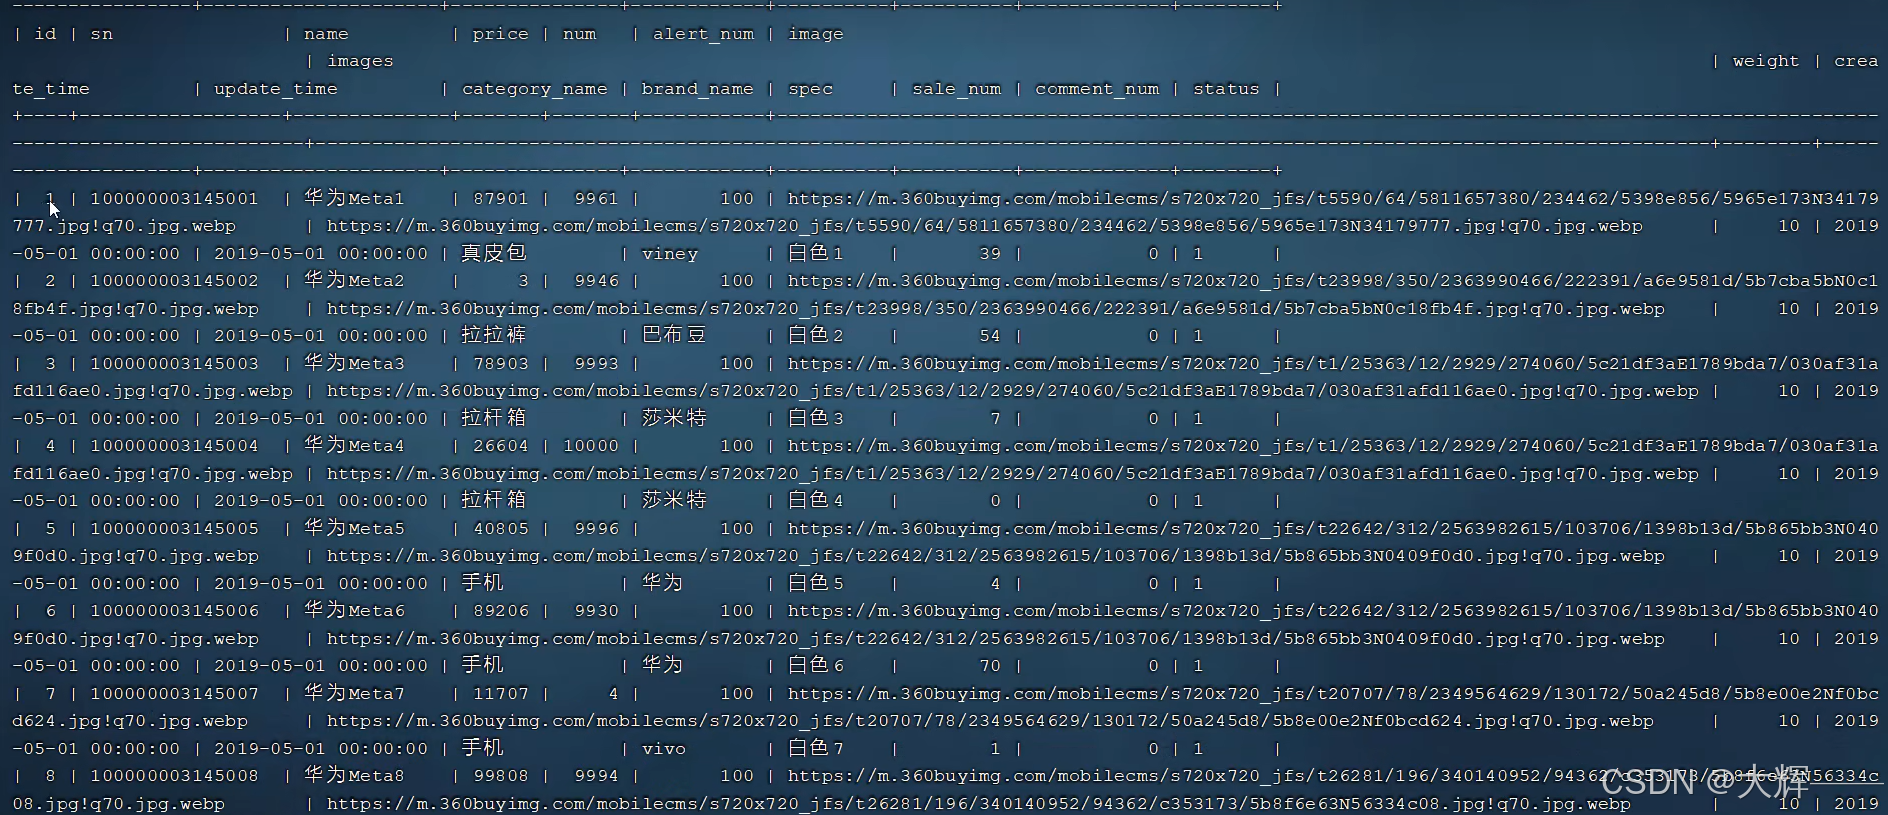Click brand name 巴布豆
Image resolution: width=1888 pixels, height=815 pixels.
pos(673,335)
